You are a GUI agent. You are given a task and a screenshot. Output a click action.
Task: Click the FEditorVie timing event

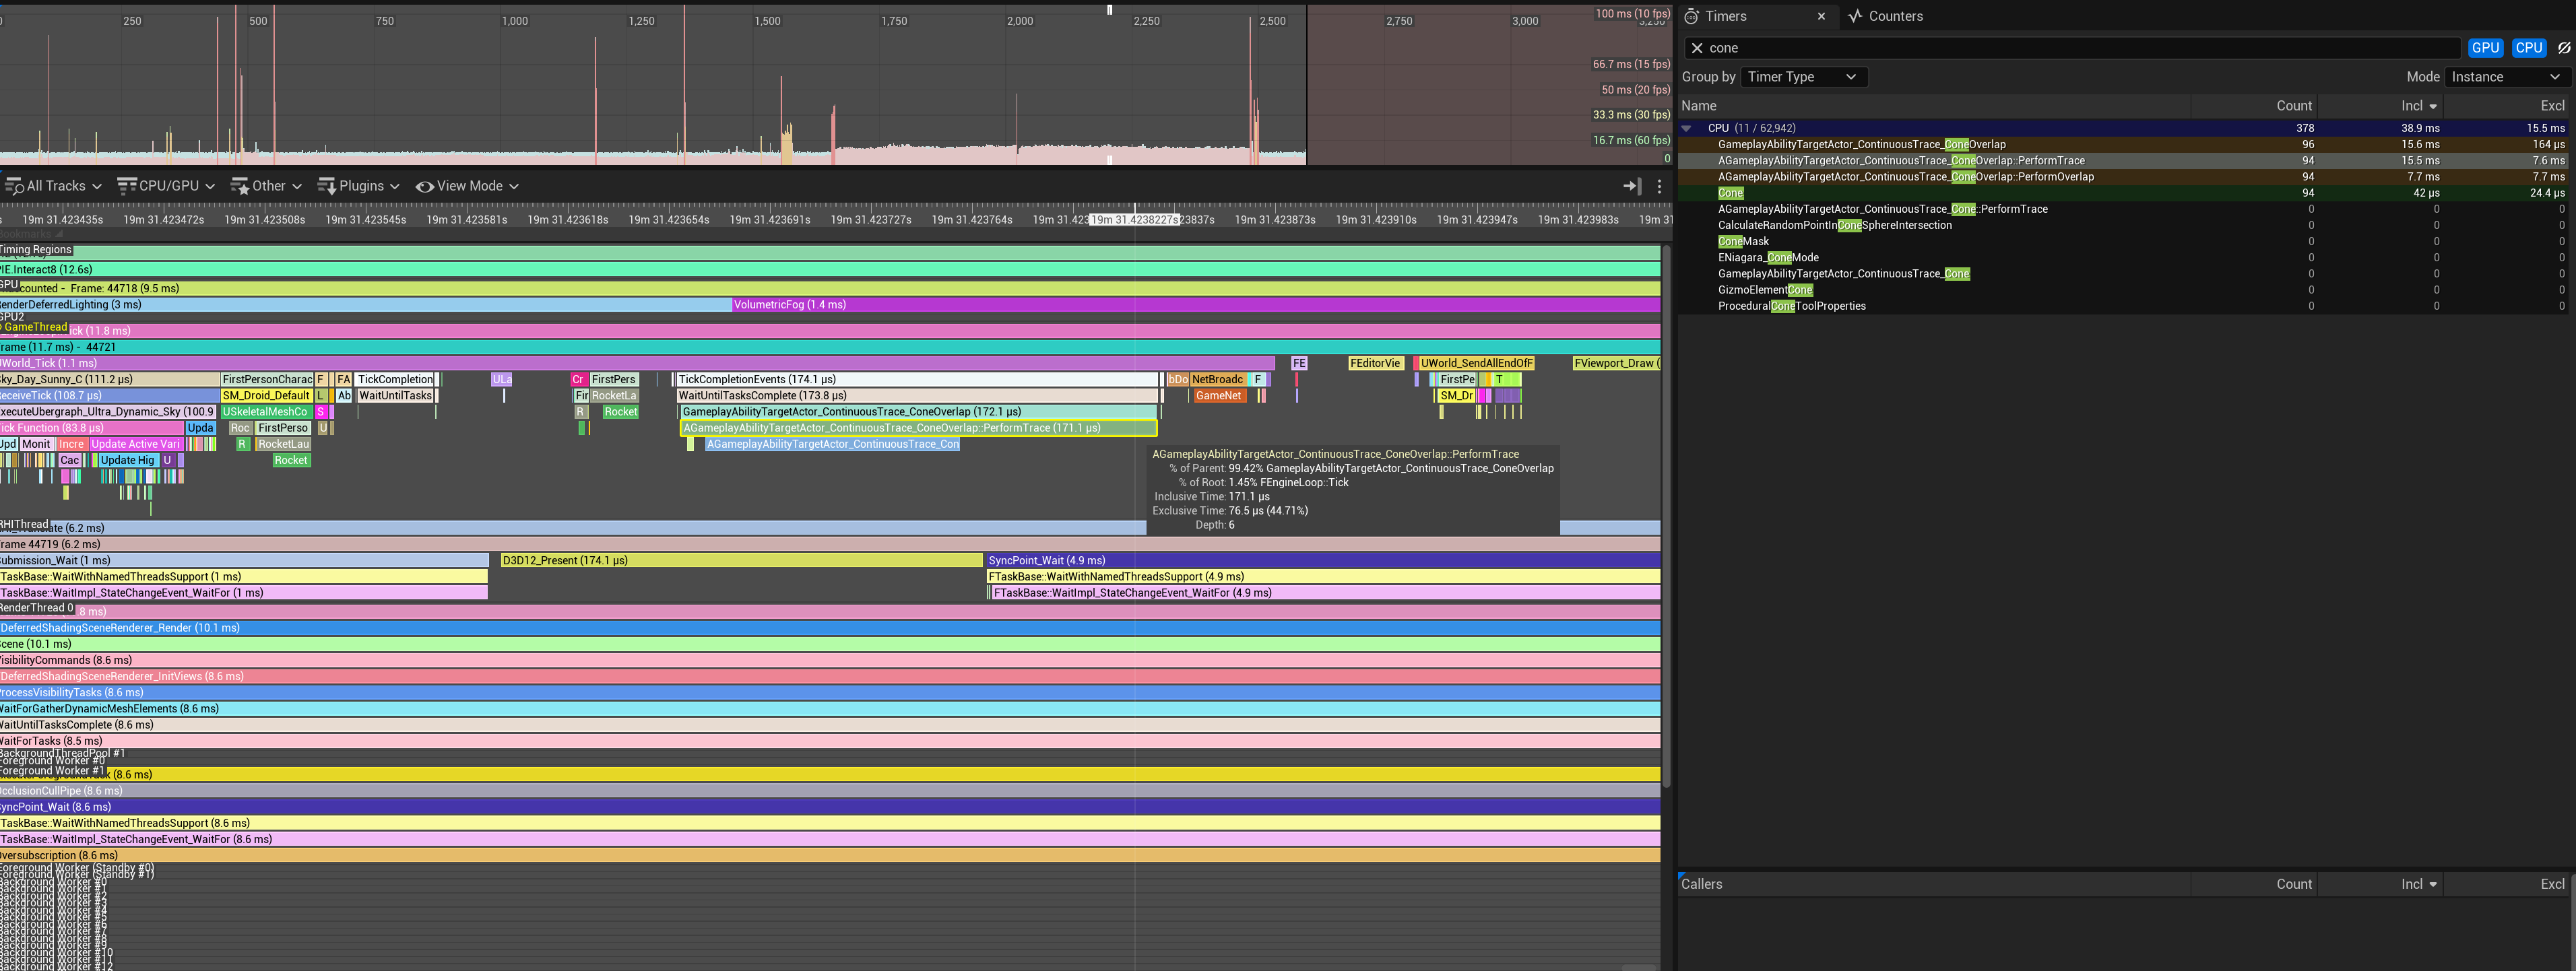[1376, 363]
